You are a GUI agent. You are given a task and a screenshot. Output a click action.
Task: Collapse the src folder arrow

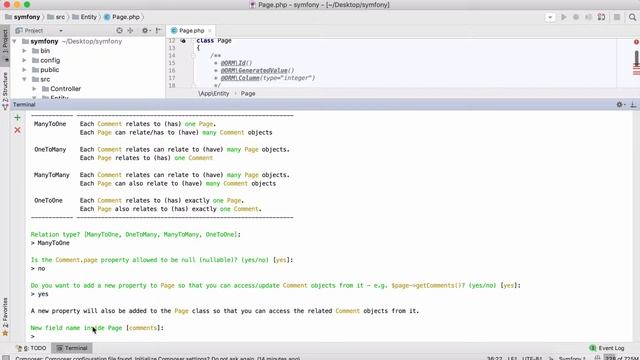point(24,79)
